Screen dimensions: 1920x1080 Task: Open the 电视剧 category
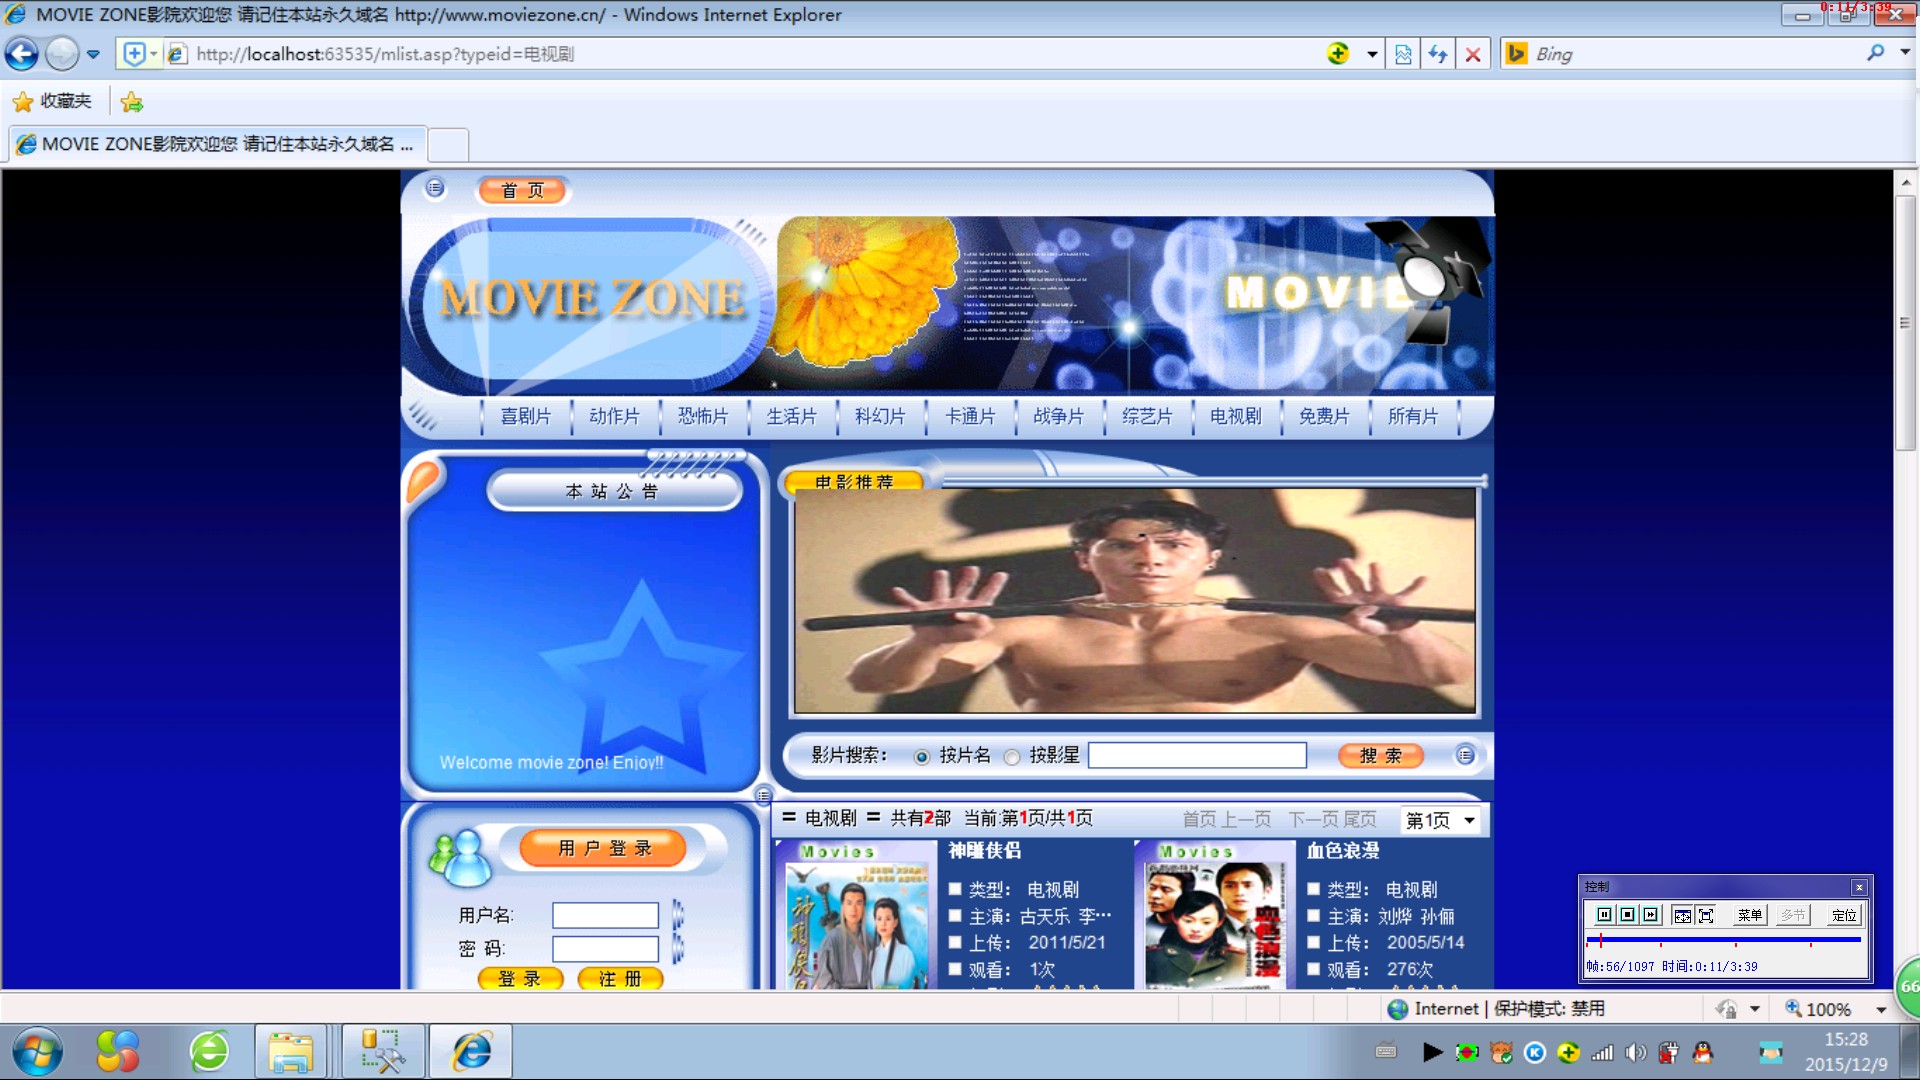[x=1236, y=416]
